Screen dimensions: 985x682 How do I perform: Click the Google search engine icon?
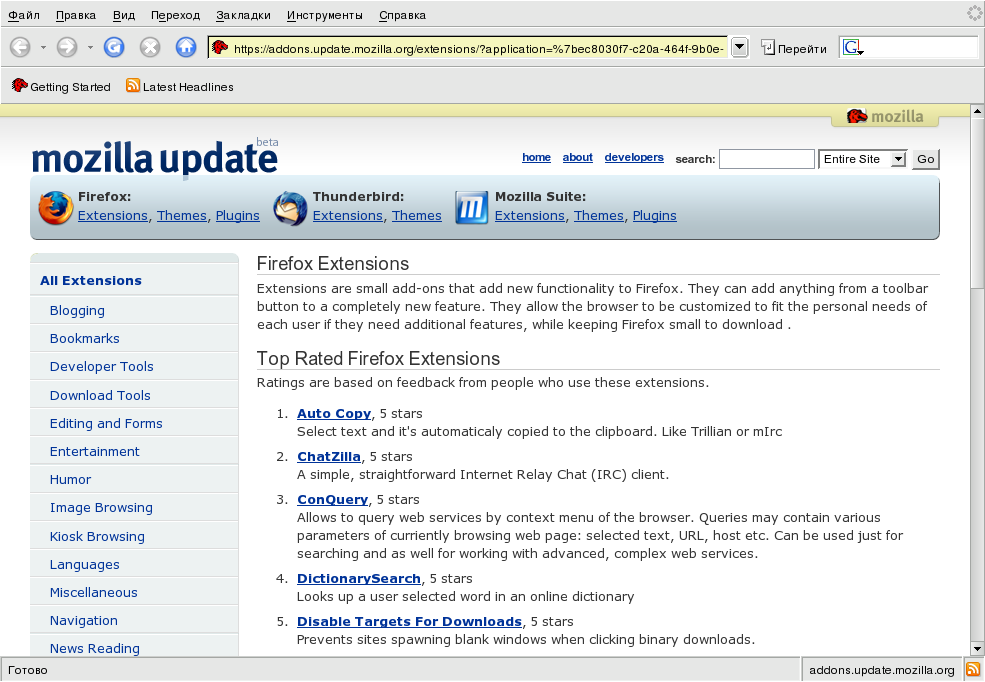pyautogui.click(x=852, y=48)
